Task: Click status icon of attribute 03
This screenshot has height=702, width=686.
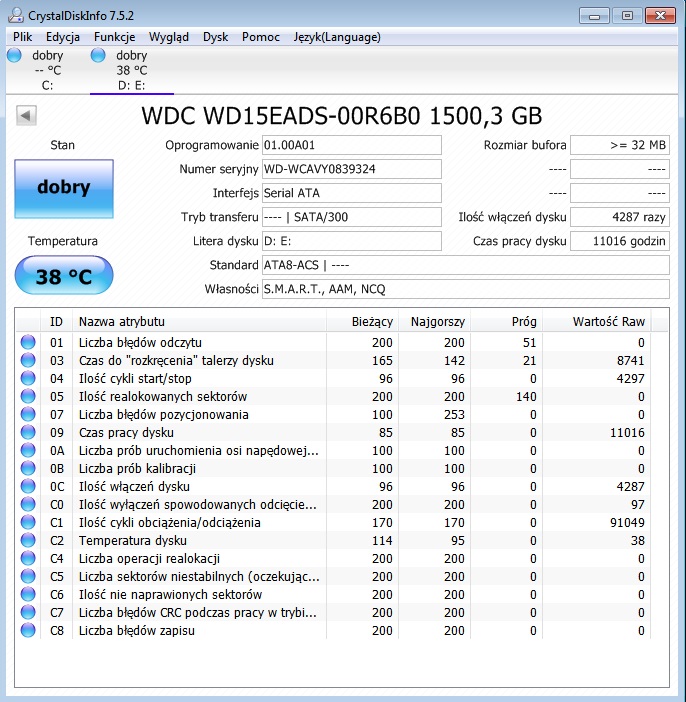Action: (28, 360)
